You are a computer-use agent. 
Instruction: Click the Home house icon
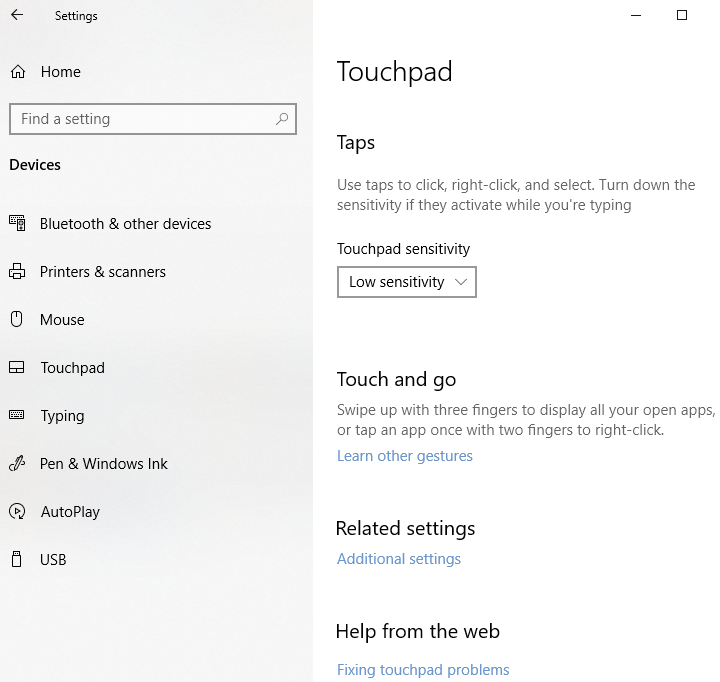[17, 72]
